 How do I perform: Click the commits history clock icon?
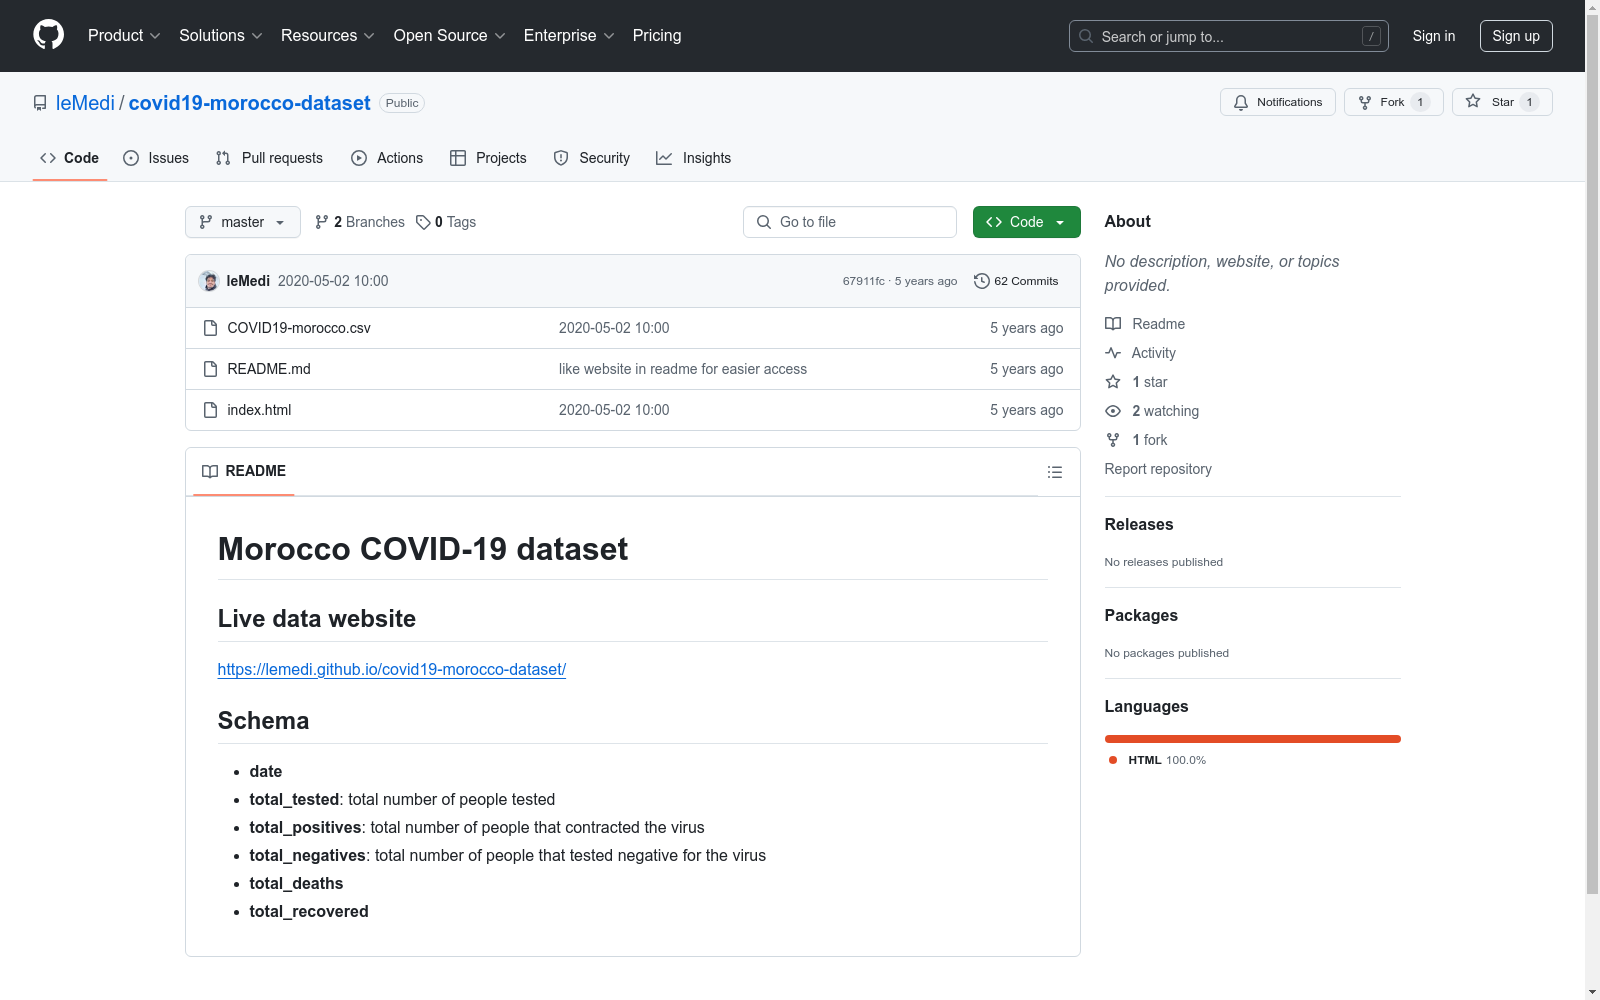click(x=982, y=281)
